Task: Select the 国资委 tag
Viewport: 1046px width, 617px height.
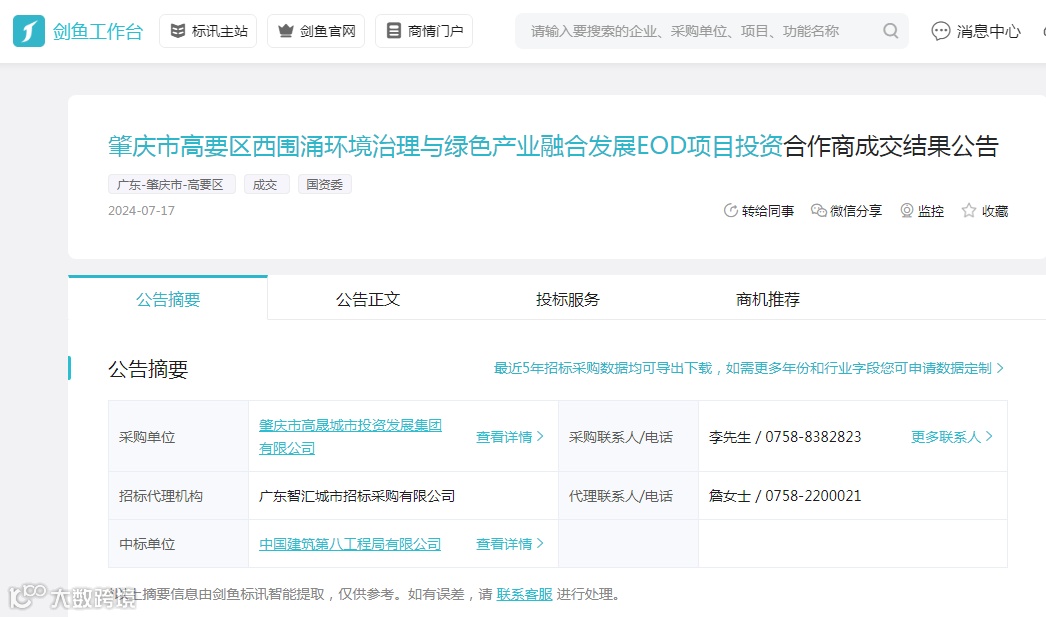Action: pyautogui.click(x=324, y=184)
